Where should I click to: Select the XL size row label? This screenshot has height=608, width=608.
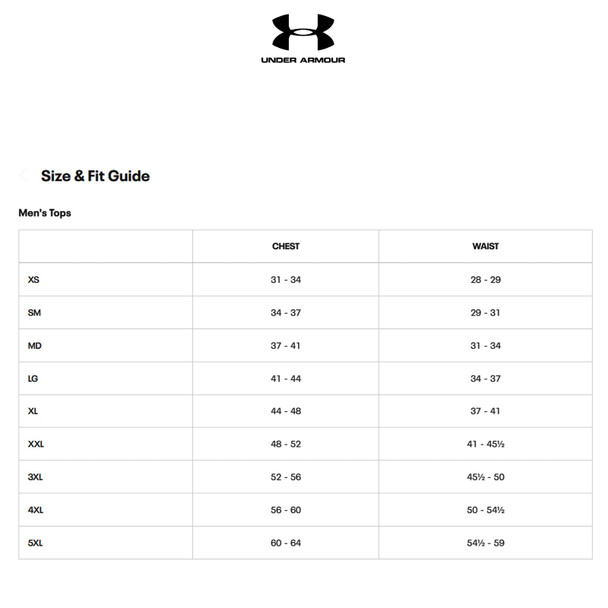pos(33,411)
